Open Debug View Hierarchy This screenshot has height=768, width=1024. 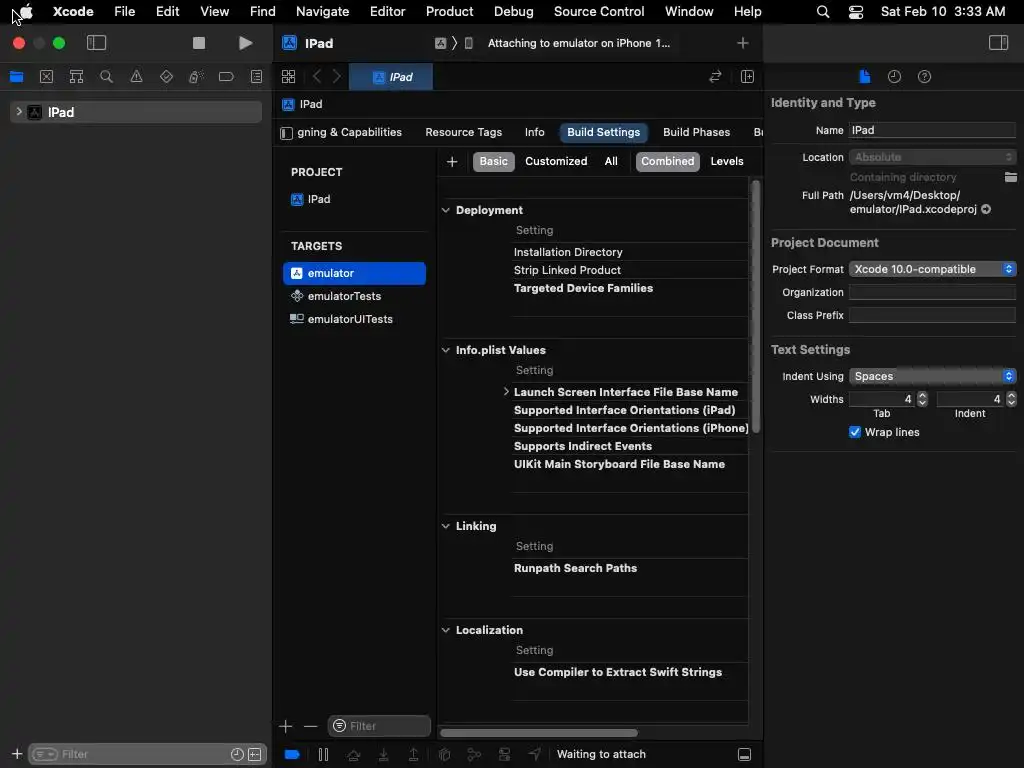444,755
